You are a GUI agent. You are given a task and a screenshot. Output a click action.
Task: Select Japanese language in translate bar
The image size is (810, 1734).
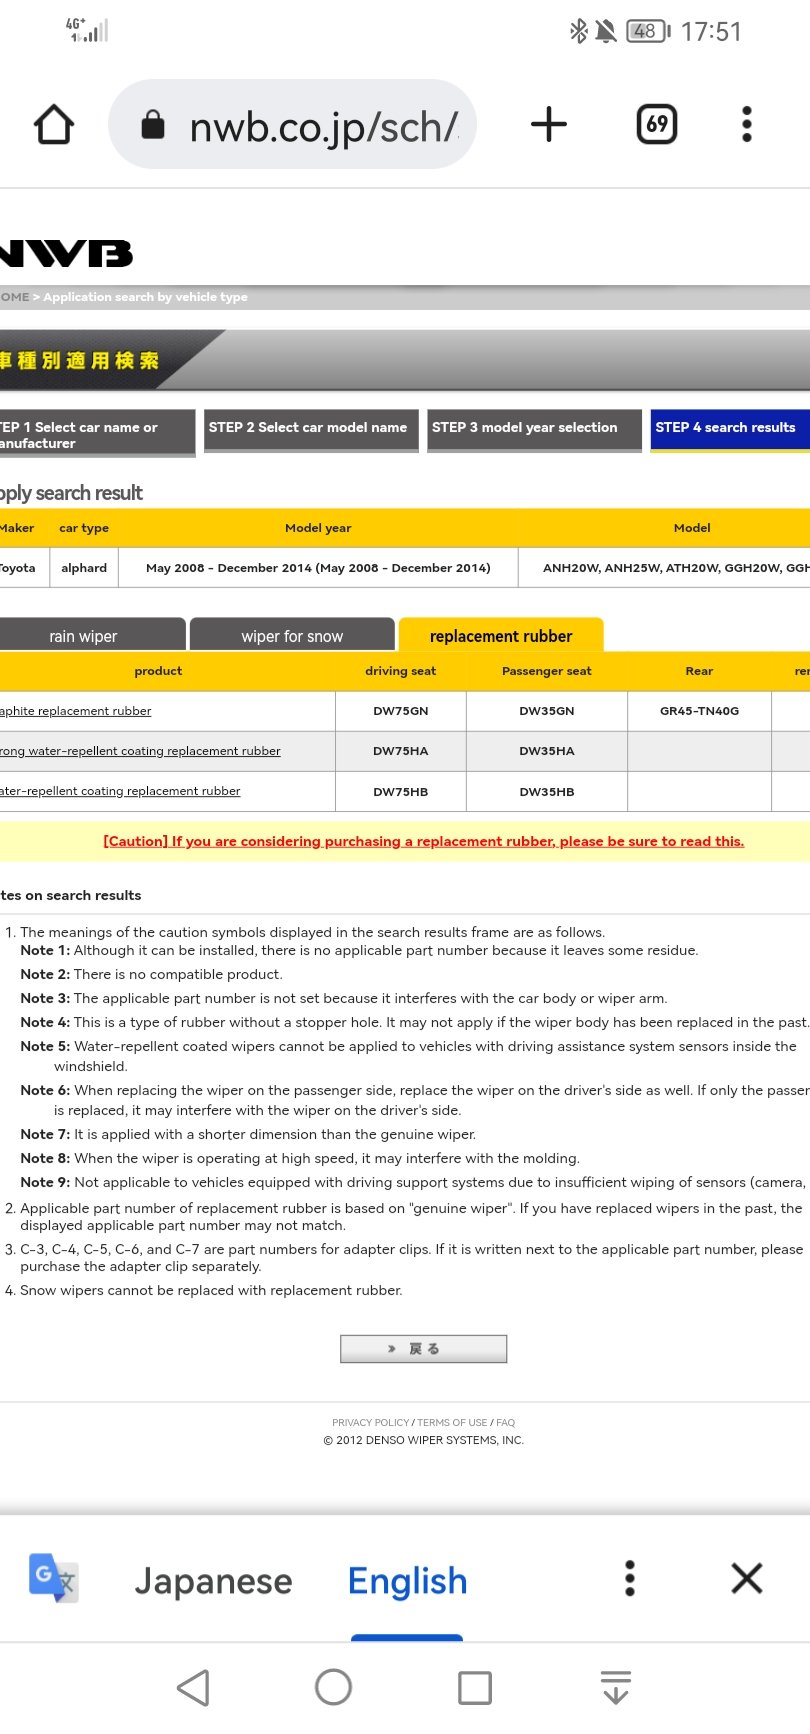pos(213,1581)
